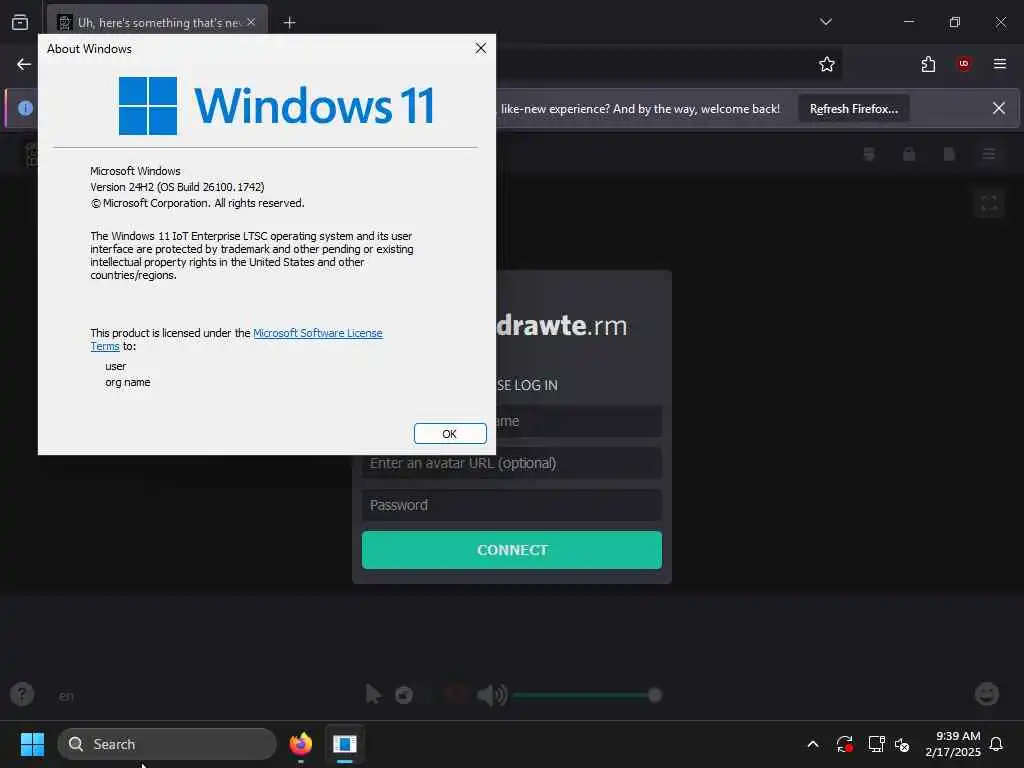Click the CONNECT button
Image resolution: width=1024 pixels, height=768 pixels.
pos(511,550)
